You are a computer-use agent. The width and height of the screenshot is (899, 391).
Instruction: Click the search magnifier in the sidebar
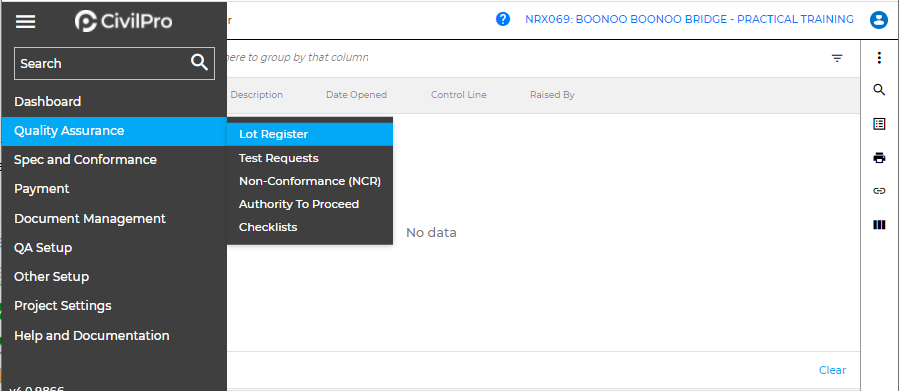(199, 62)
